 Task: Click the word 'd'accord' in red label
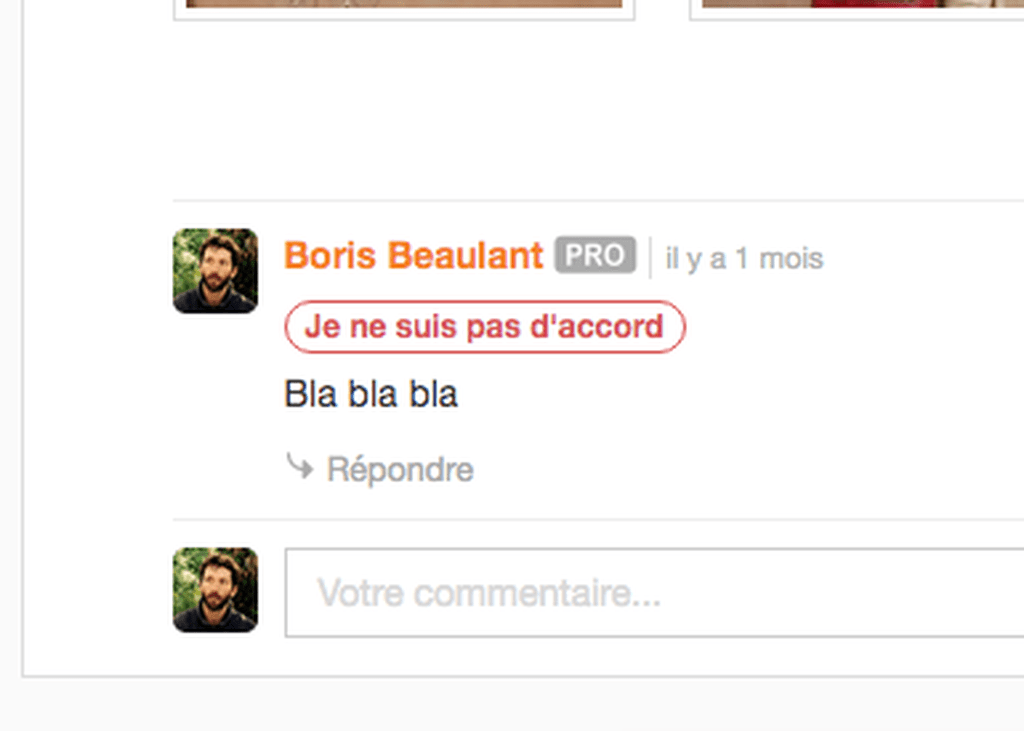pos(597,326)
